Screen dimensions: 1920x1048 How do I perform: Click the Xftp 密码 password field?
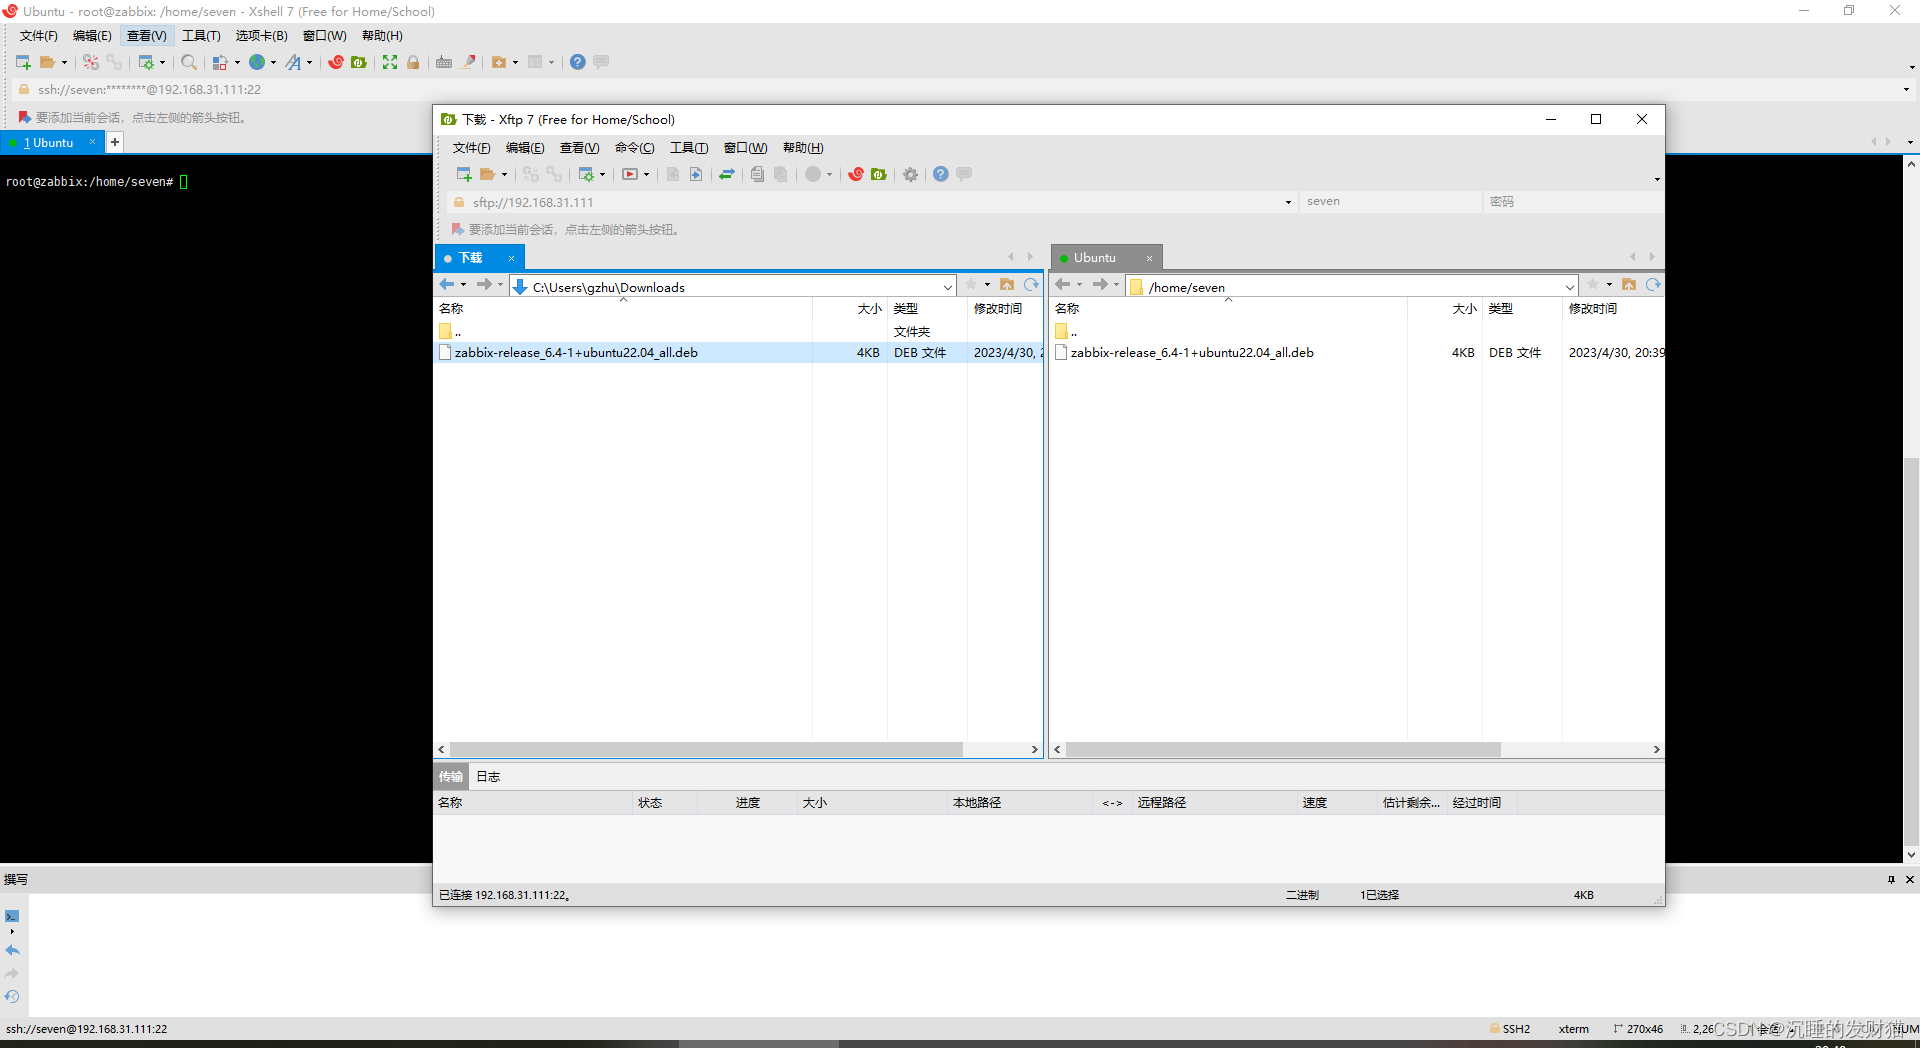coord(1573,202)
